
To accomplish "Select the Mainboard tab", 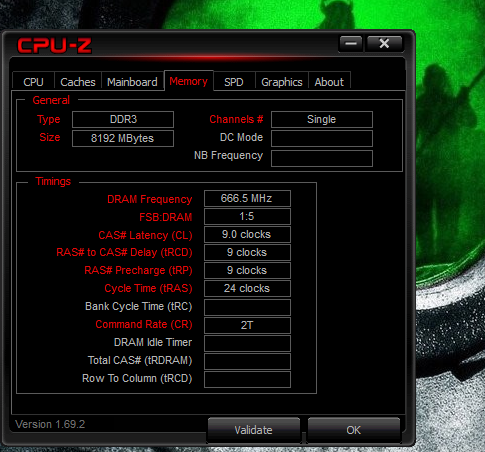I will 132,81.
